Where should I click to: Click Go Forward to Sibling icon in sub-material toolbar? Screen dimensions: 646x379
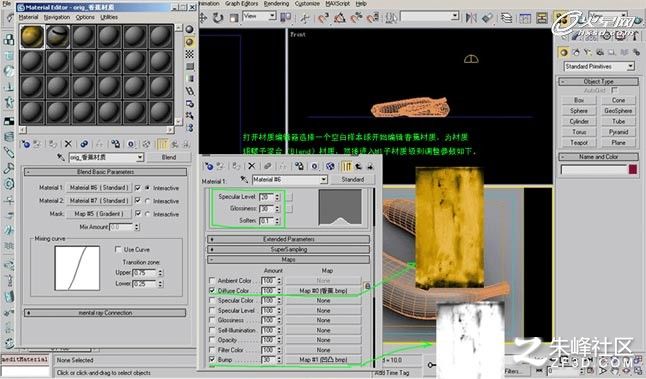370,166
